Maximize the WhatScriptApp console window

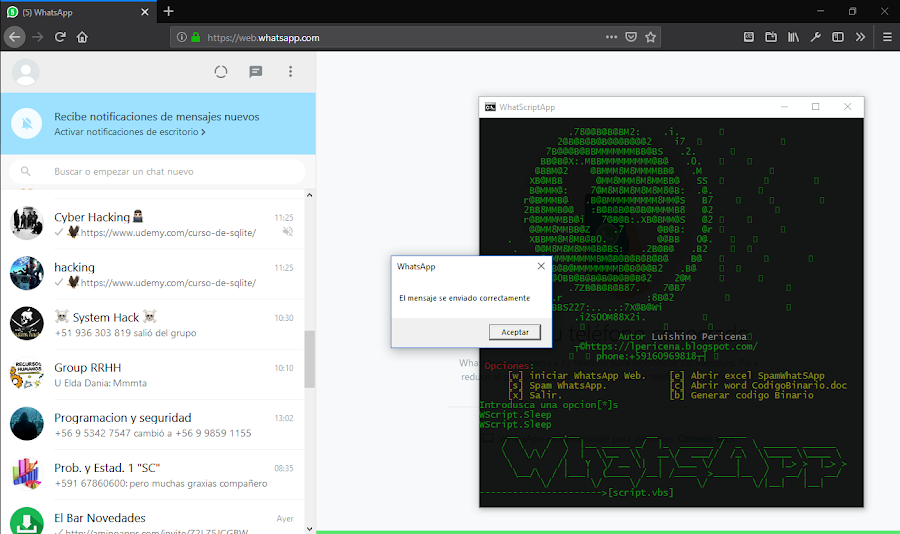[815, 107]
